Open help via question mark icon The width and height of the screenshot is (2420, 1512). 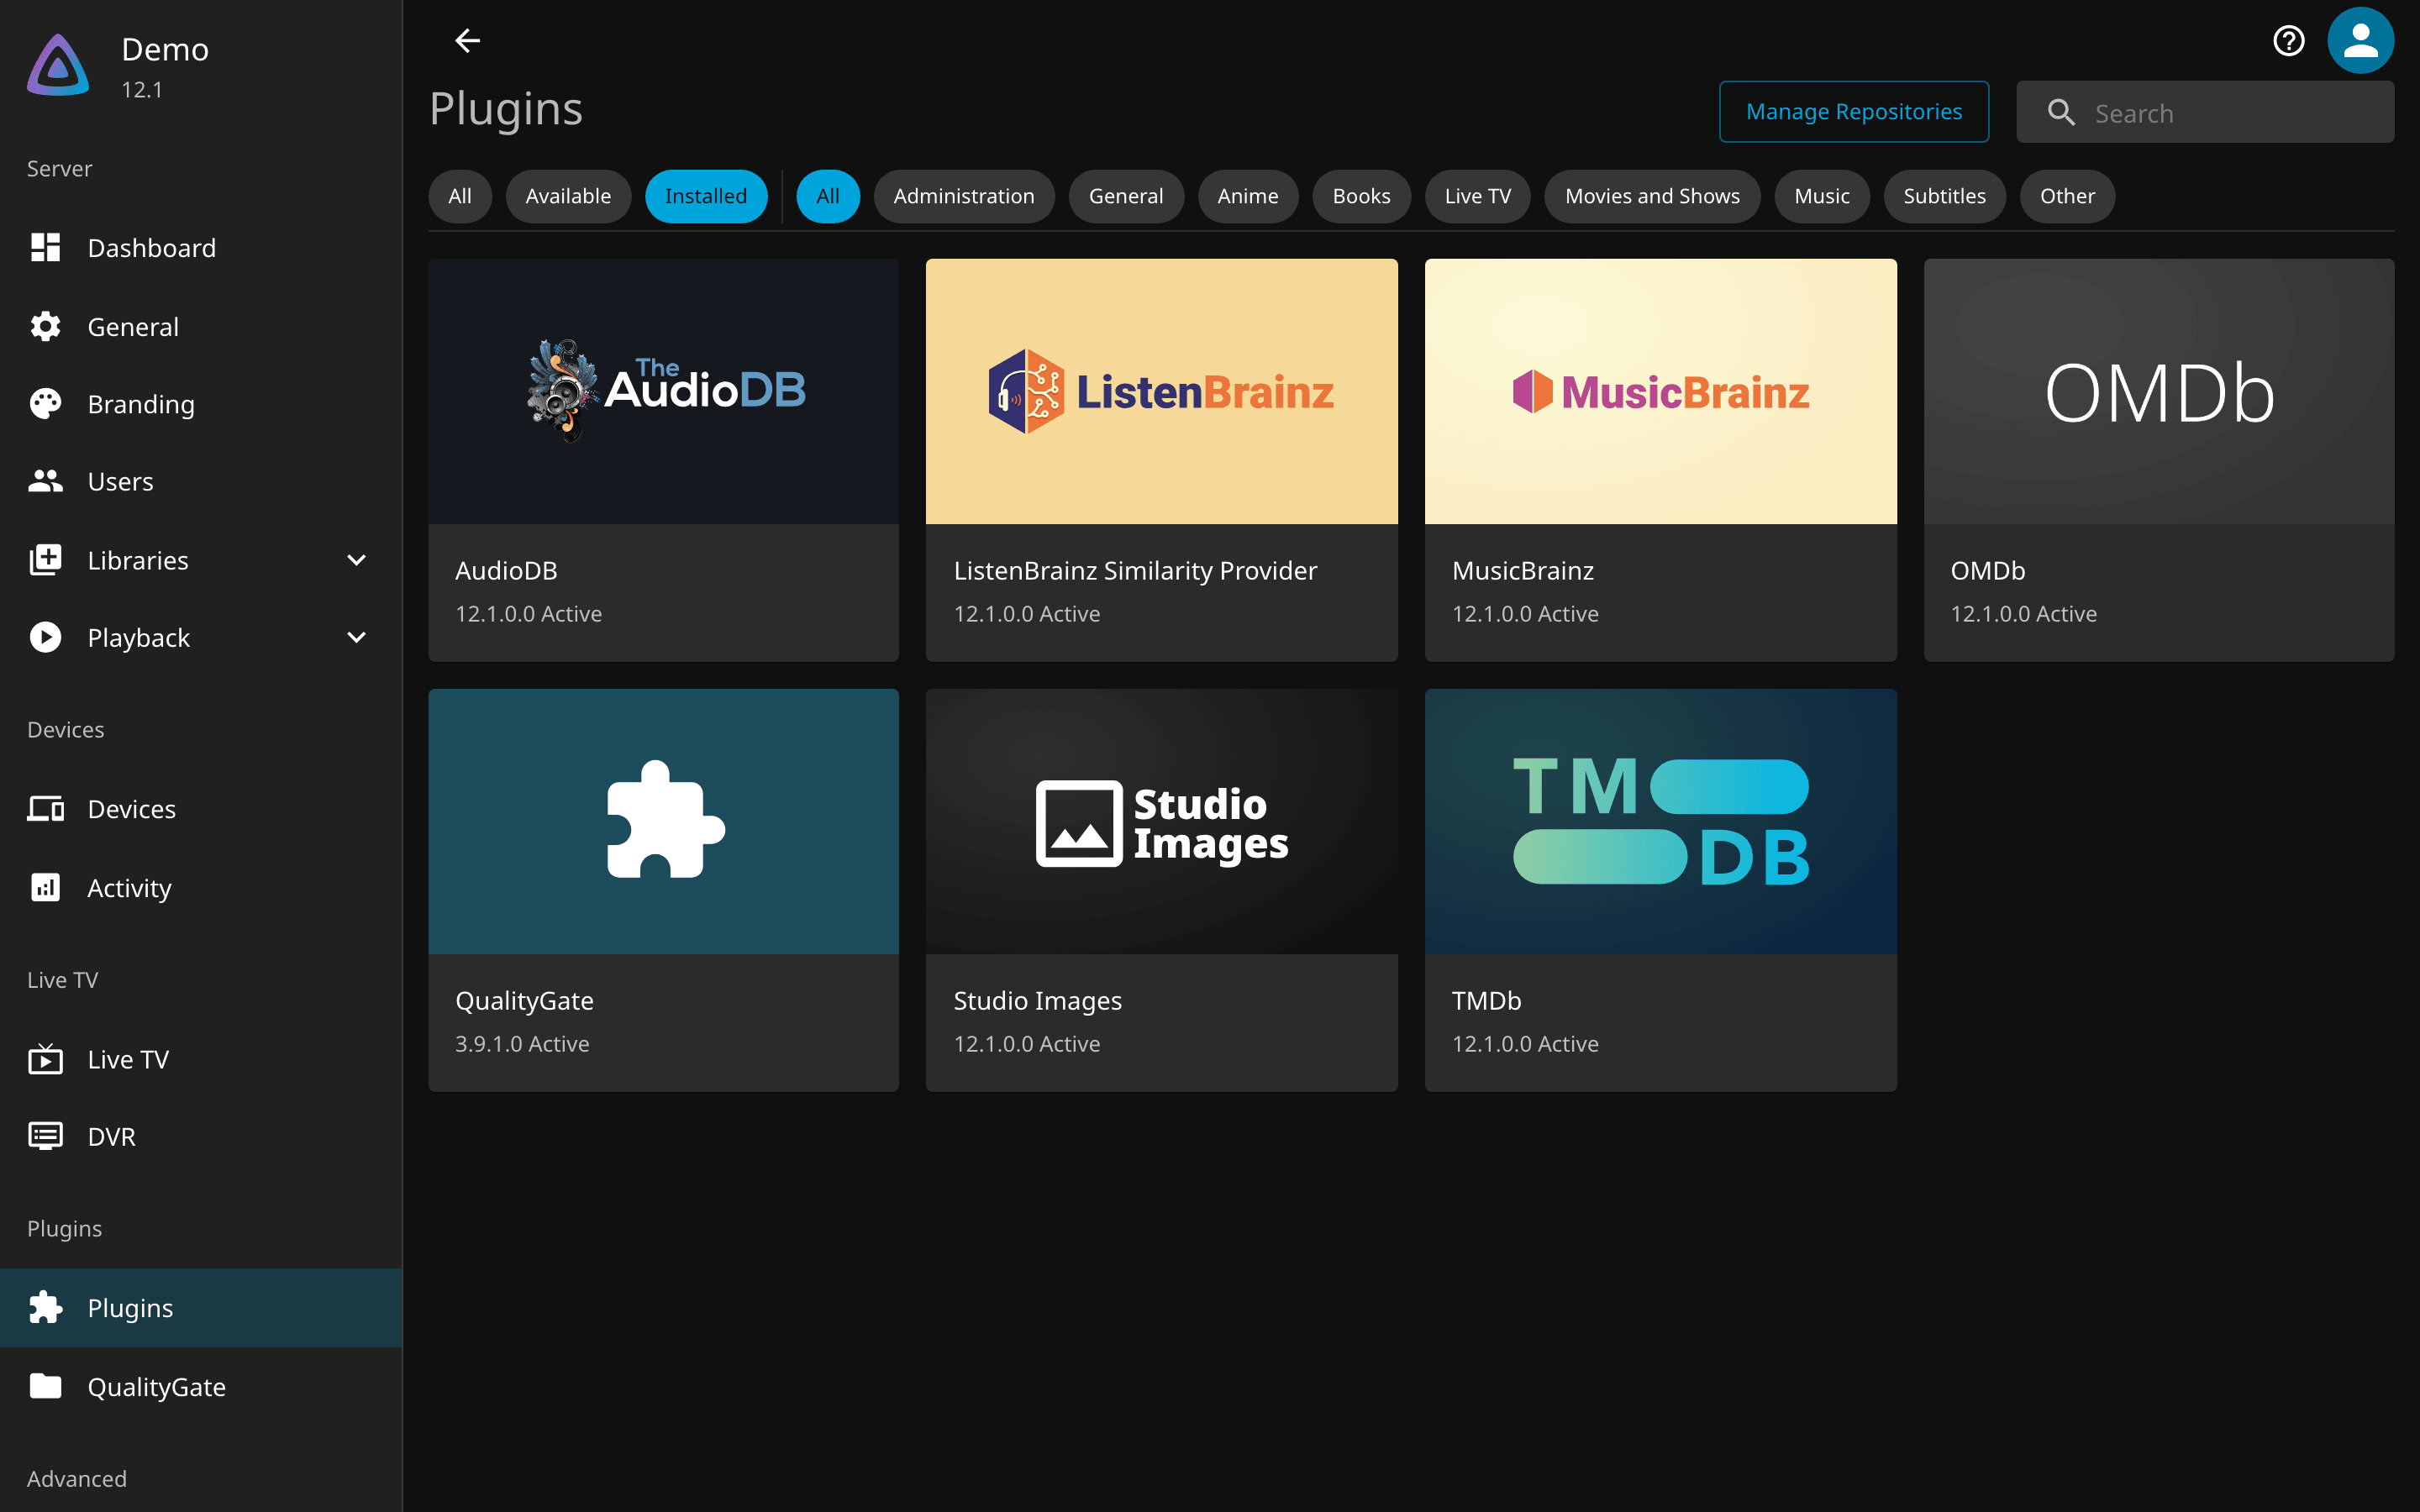point(2288,41)
